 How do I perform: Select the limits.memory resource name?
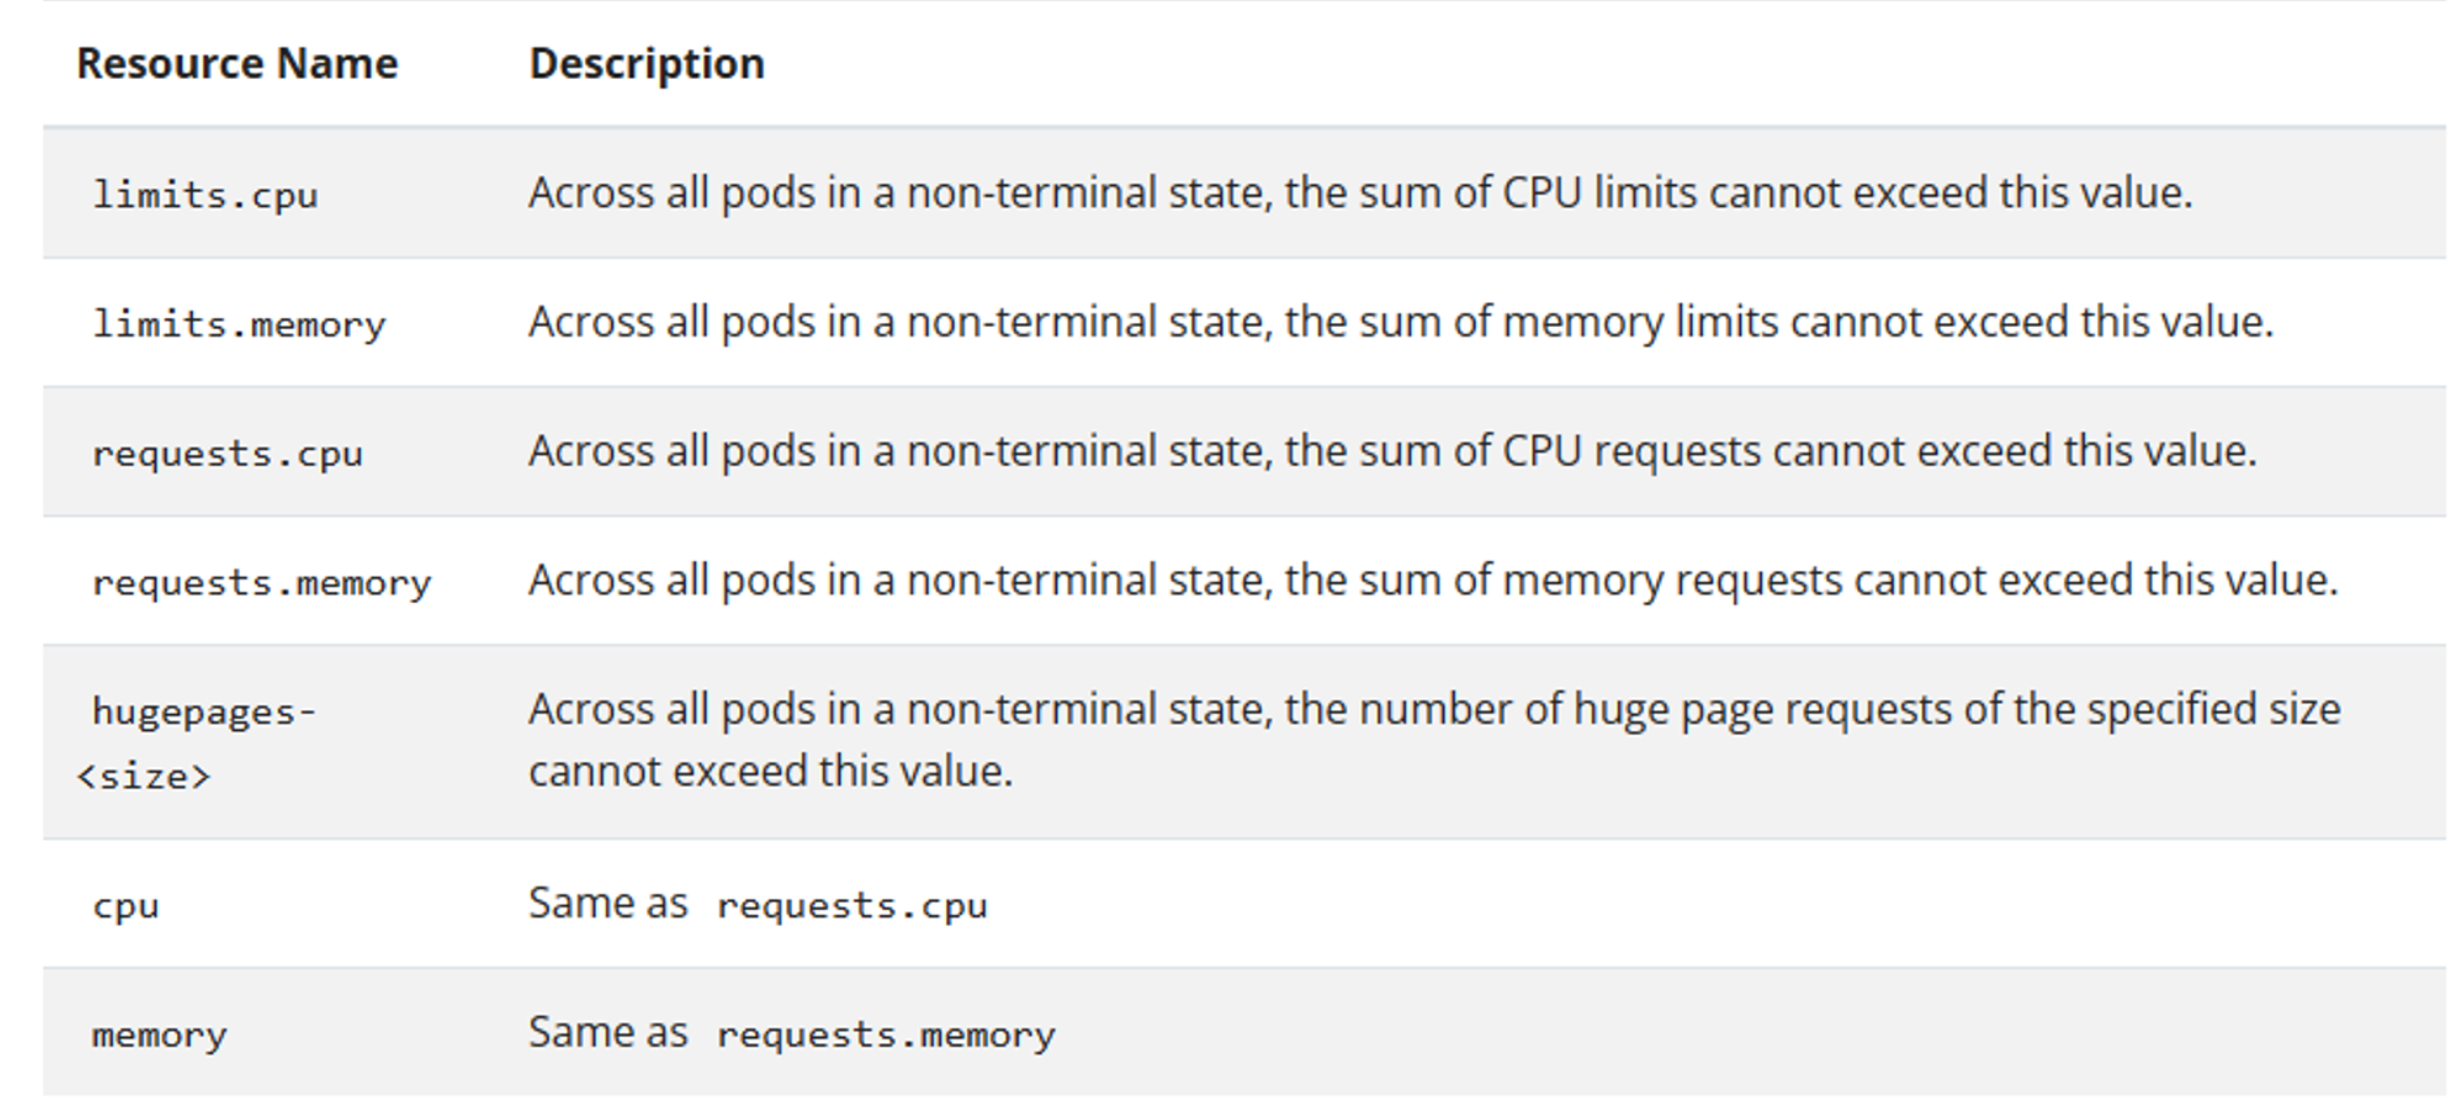pyautogui.click(x=239, y=324)
